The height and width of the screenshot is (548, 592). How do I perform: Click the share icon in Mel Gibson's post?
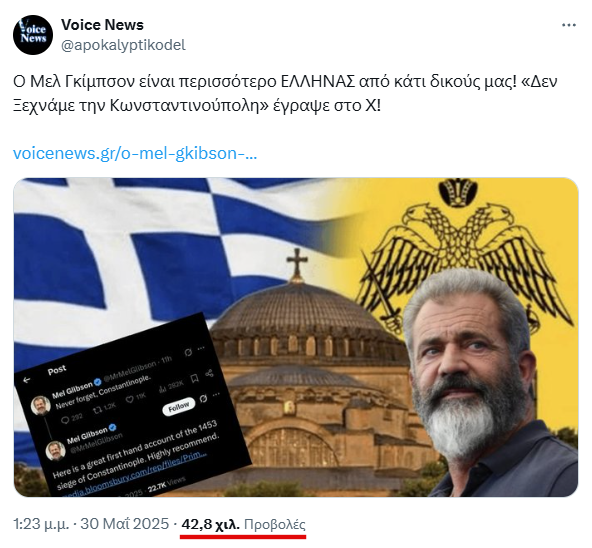click(210, 374)
